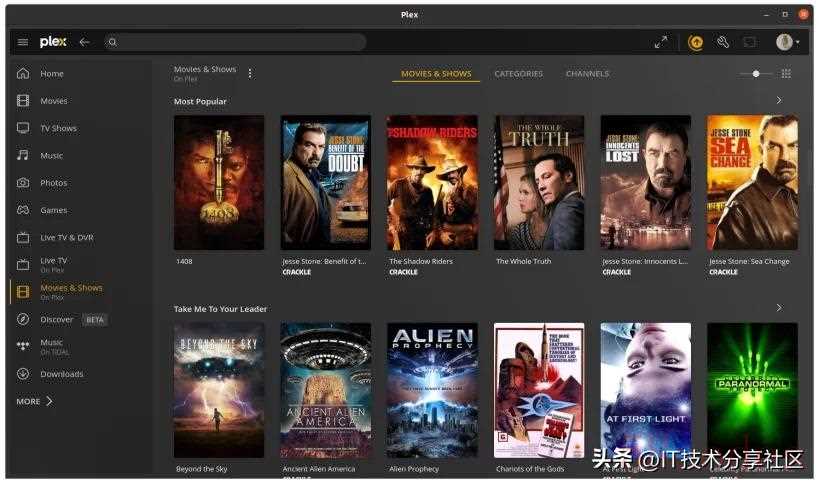This screenshot has height=484, width=819.
Task: Open The Whole Truth poster
Action: (x=539, y=183)
